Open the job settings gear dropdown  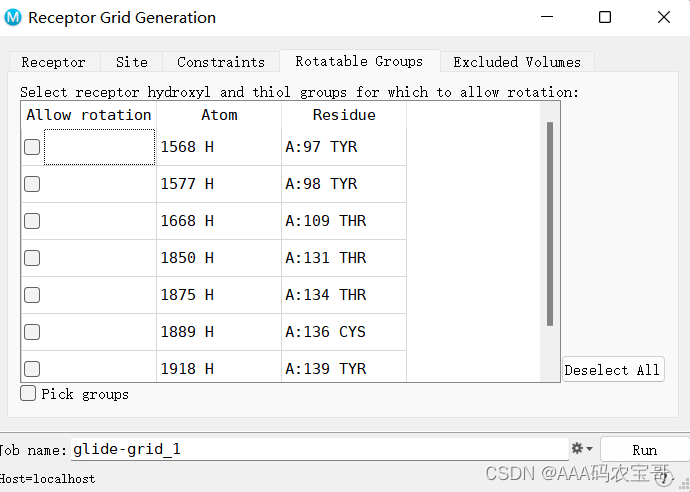pos(582,449)
